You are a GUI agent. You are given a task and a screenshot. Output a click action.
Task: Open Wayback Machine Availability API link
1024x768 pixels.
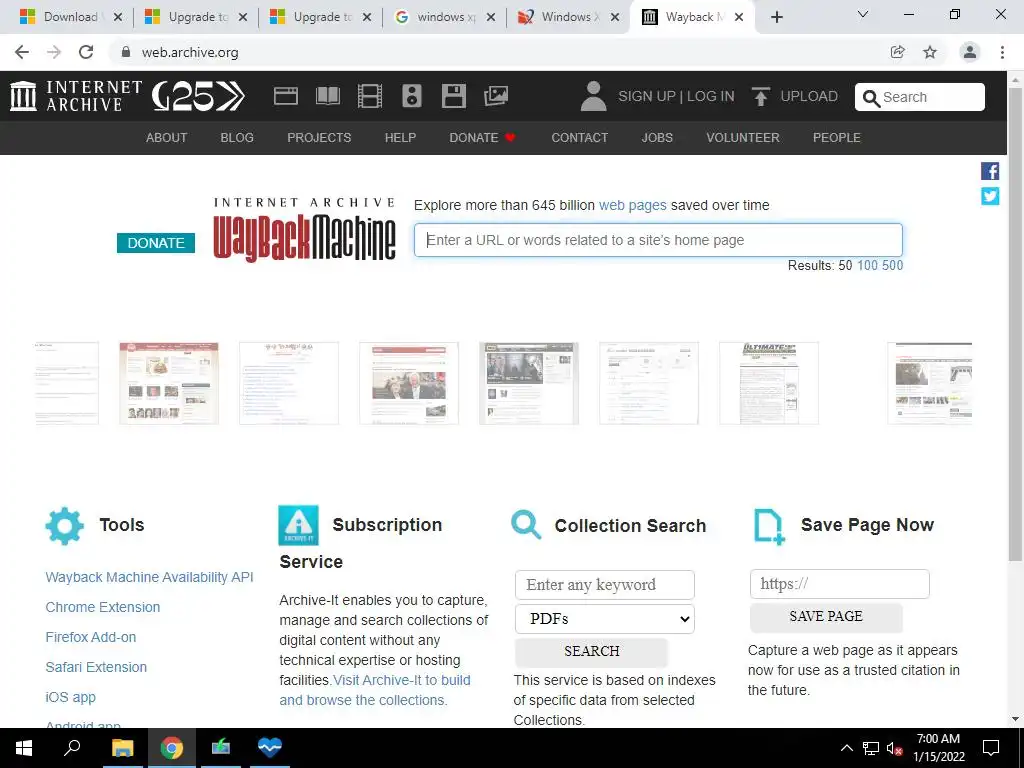tap(150, 577)
